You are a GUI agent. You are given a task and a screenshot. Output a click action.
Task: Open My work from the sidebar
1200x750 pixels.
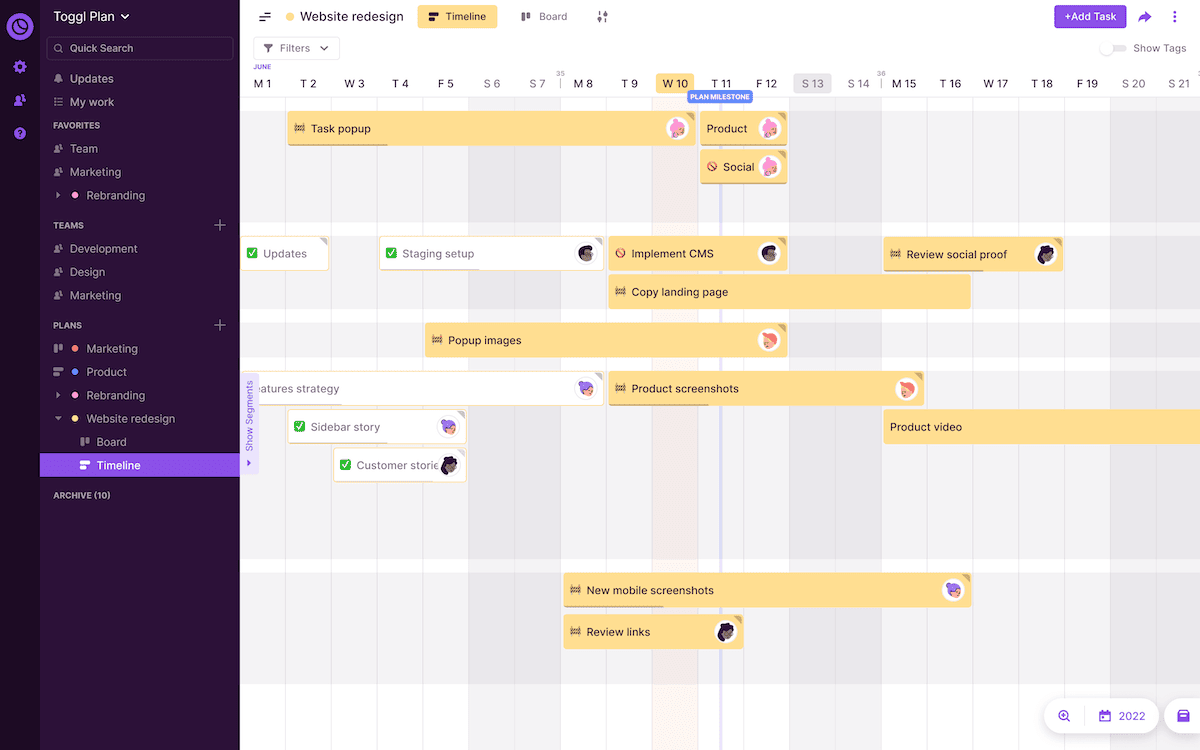(93, 101)
